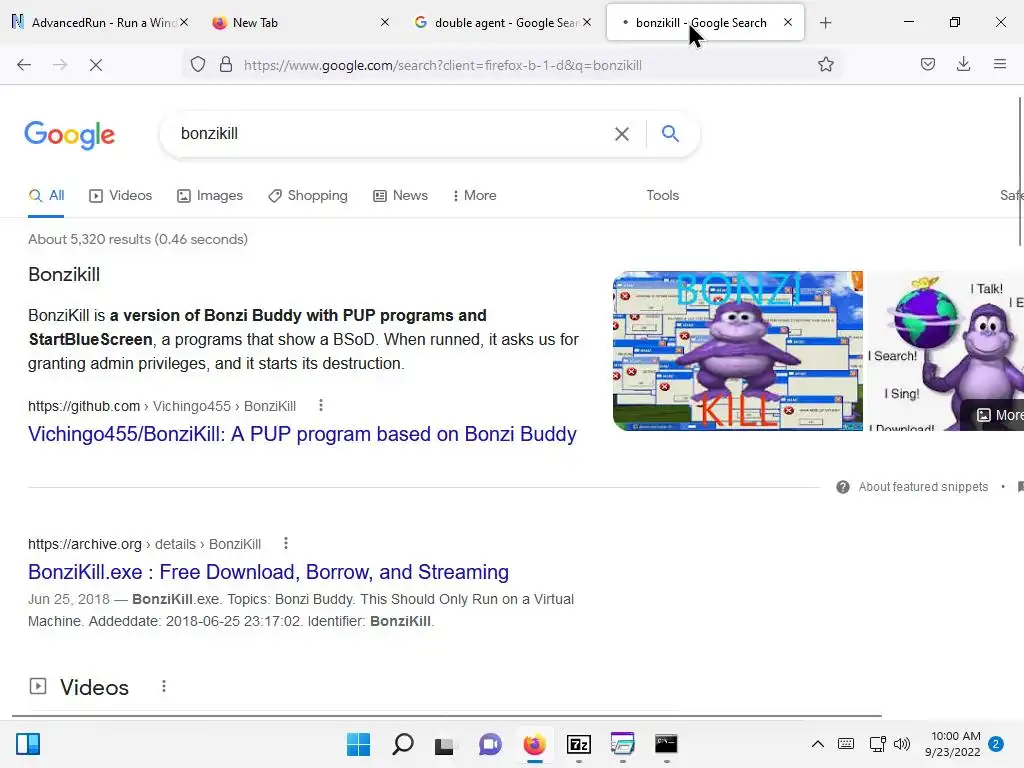Image resolution: width=1024 pixels, height=768 pixels.
Task: Select the All results filter
Action: click(46, 195)
